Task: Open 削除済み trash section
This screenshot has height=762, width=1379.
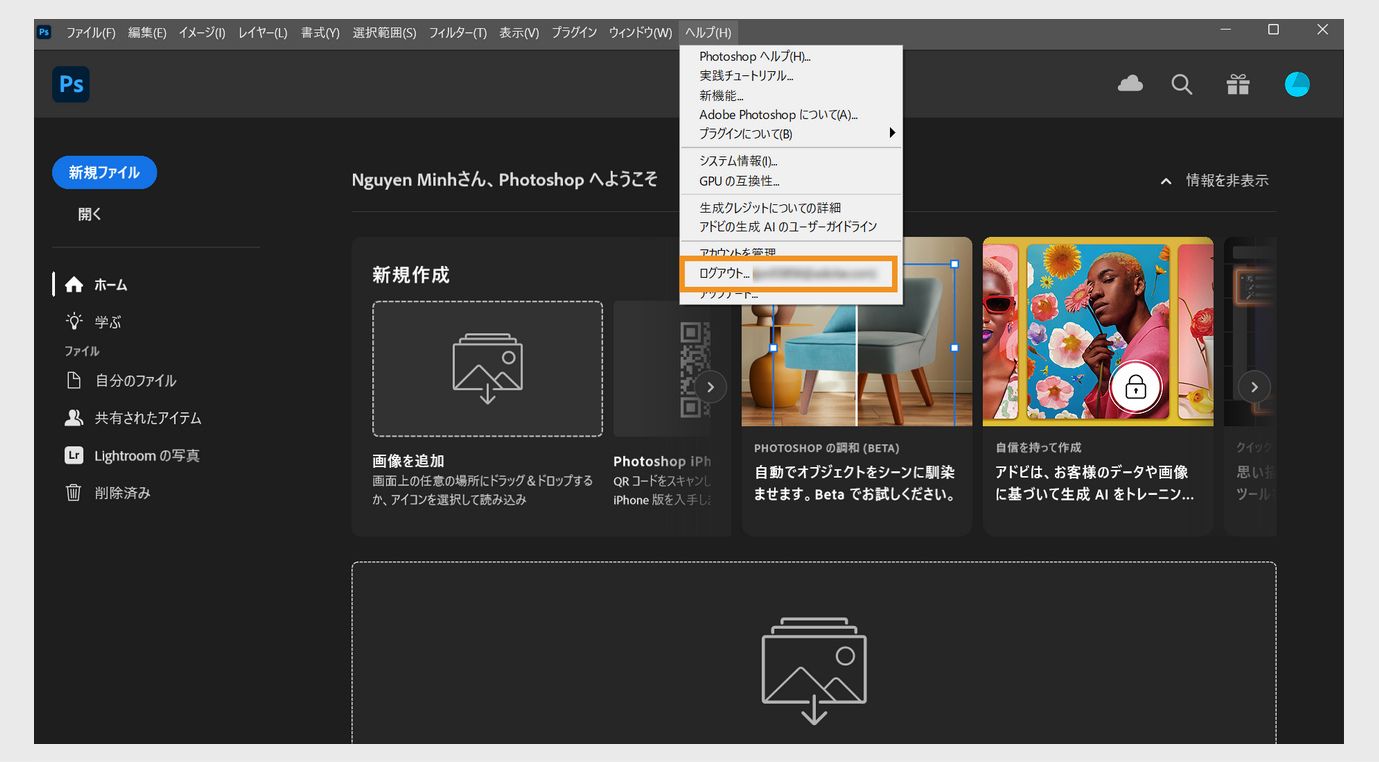Action: [x=108, y=493]
